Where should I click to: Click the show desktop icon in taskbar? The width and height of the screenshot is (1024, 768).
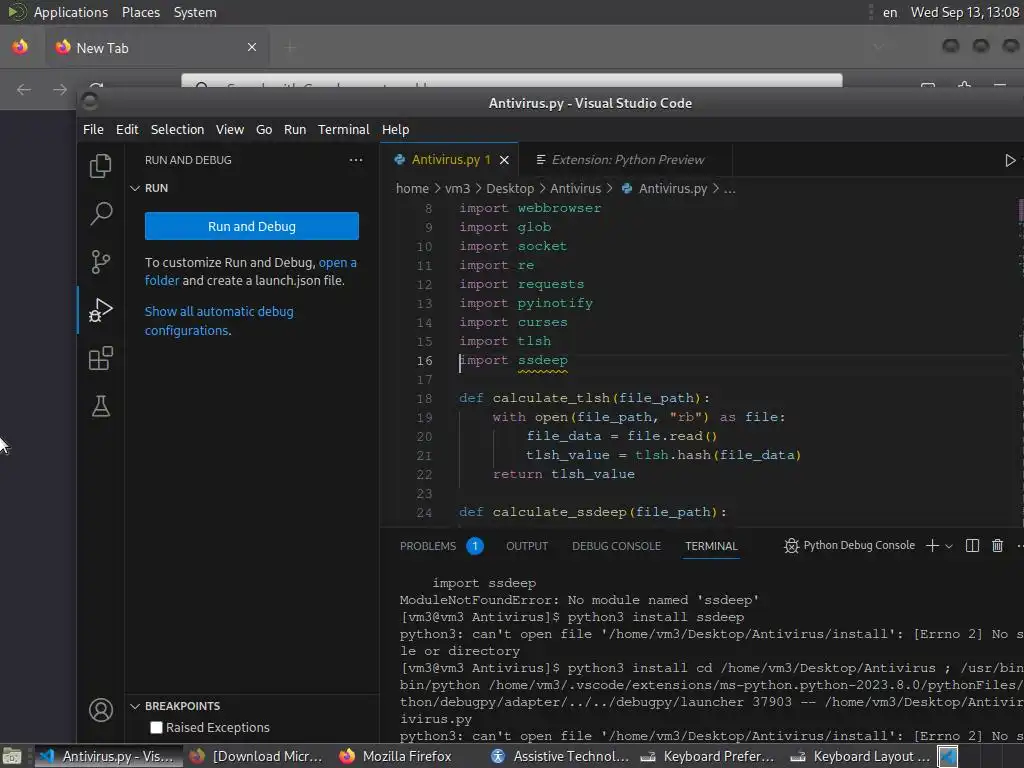click(x=12, y=756)
